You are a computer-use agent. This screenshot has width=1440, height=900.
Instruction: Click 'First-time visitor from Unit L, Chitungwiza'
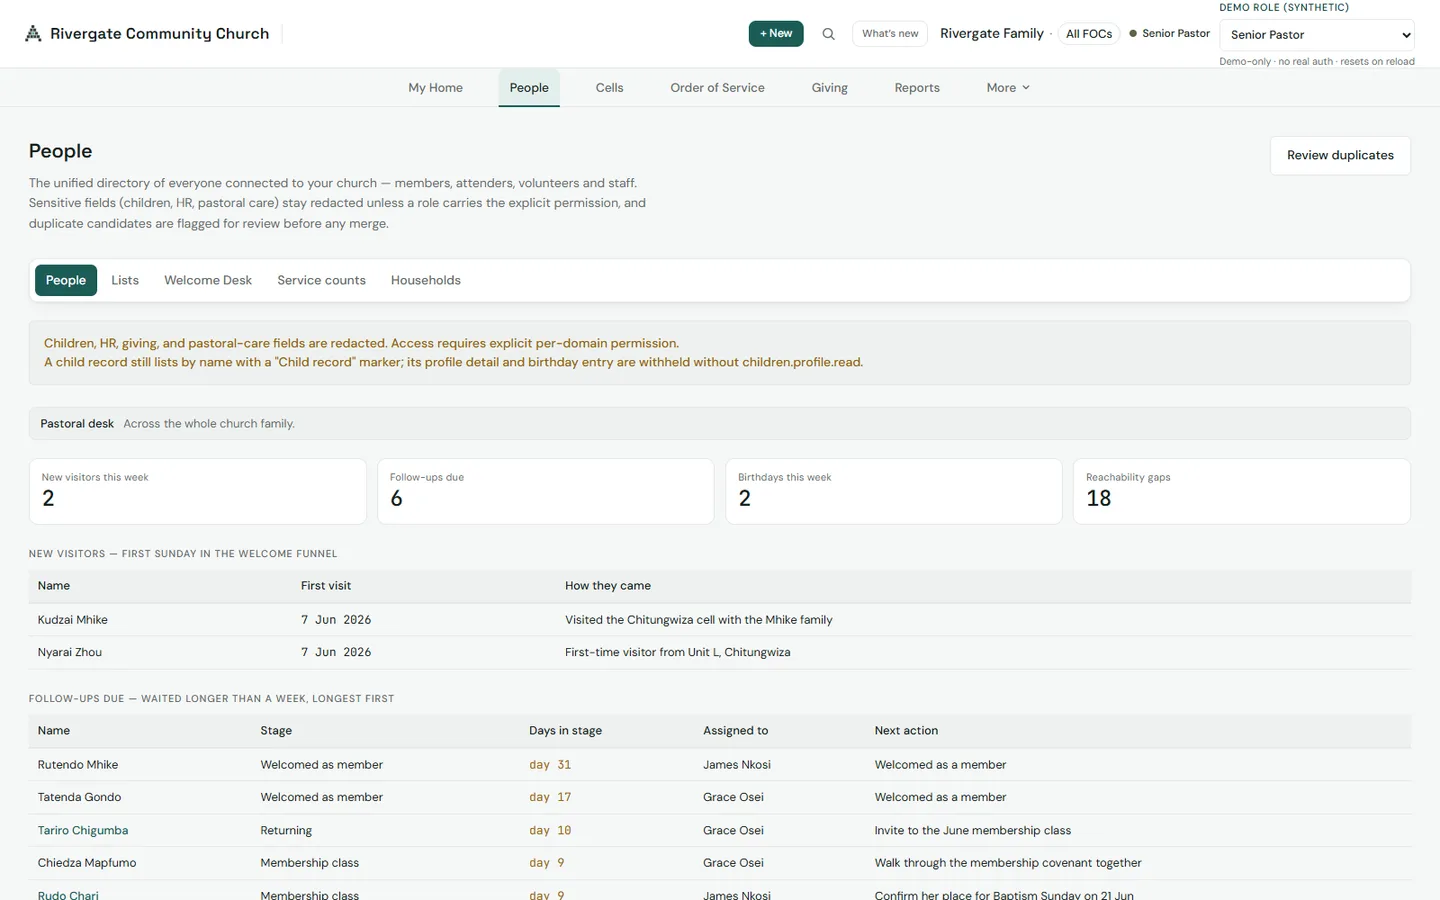coord(678,653)
